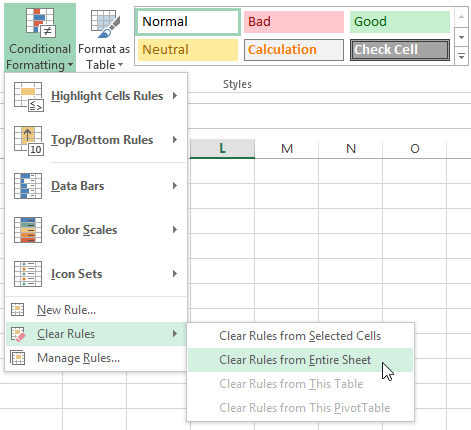Choose Clear Rules from Entire Sheet
Viewport: 471px width, 430px height.
click(x=300, y=360)
